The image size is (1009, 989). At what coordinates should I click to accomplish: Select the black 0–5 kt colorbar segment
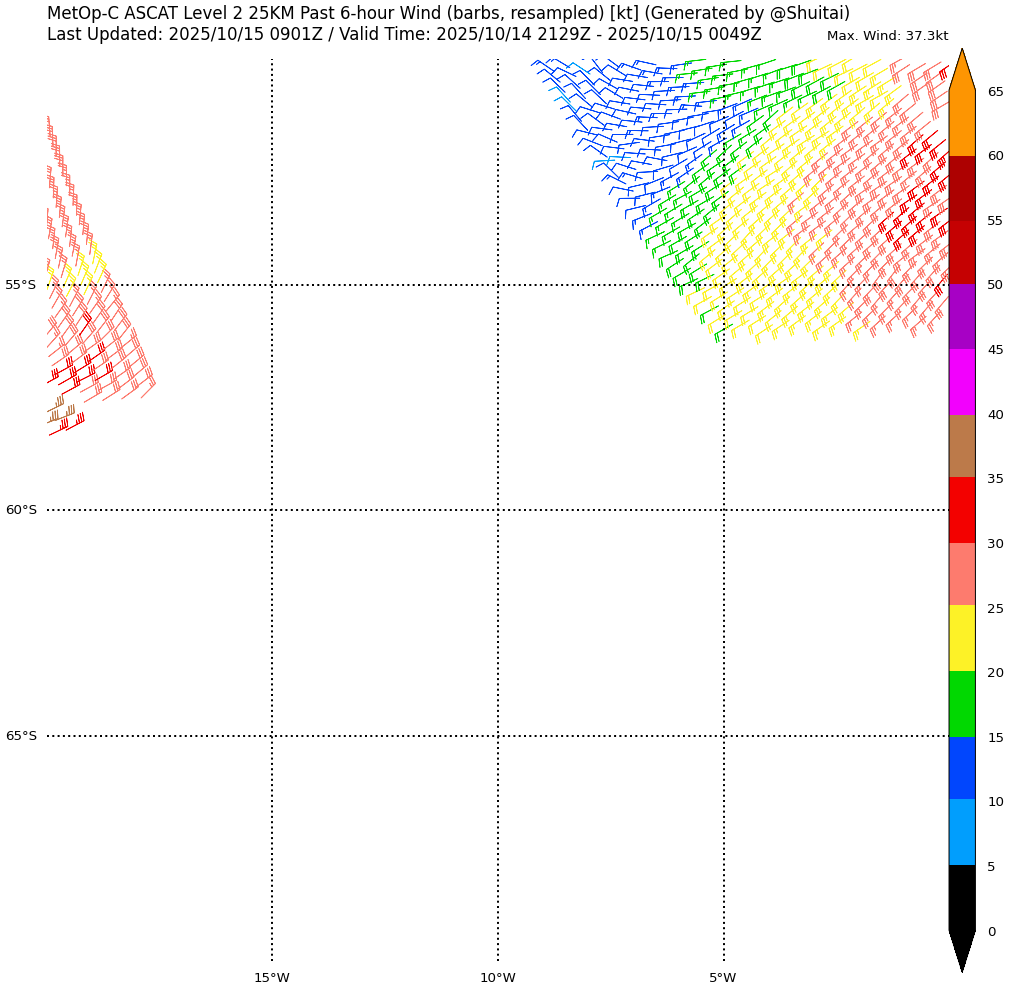pos(961,898)
